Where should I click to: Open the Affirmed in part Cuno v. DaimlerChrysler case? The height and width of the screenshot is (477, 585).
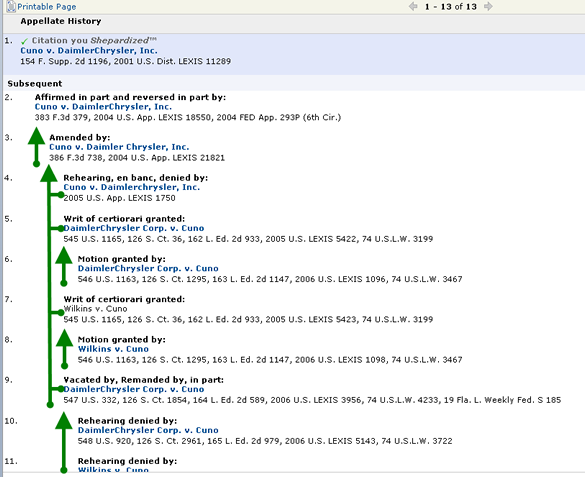coord(103,107)
